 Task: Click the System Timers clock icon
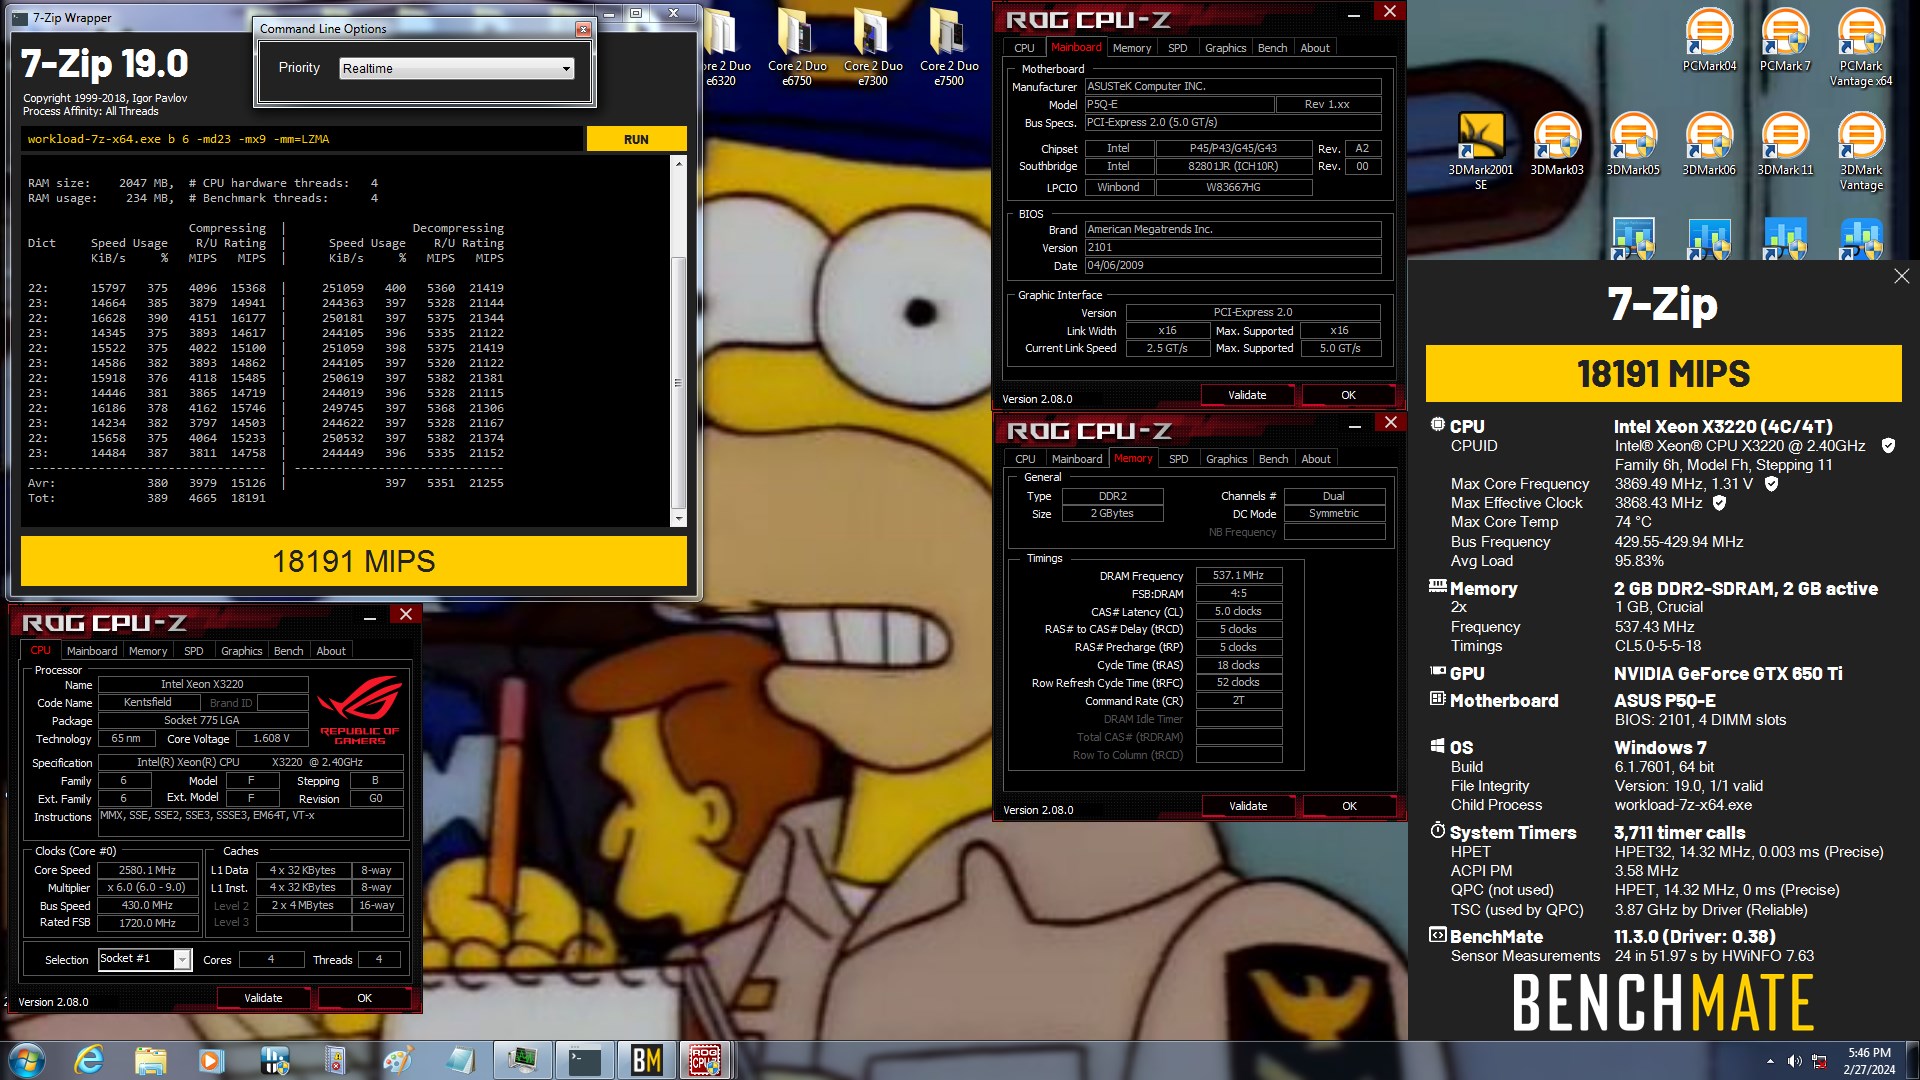point(1438,831)
